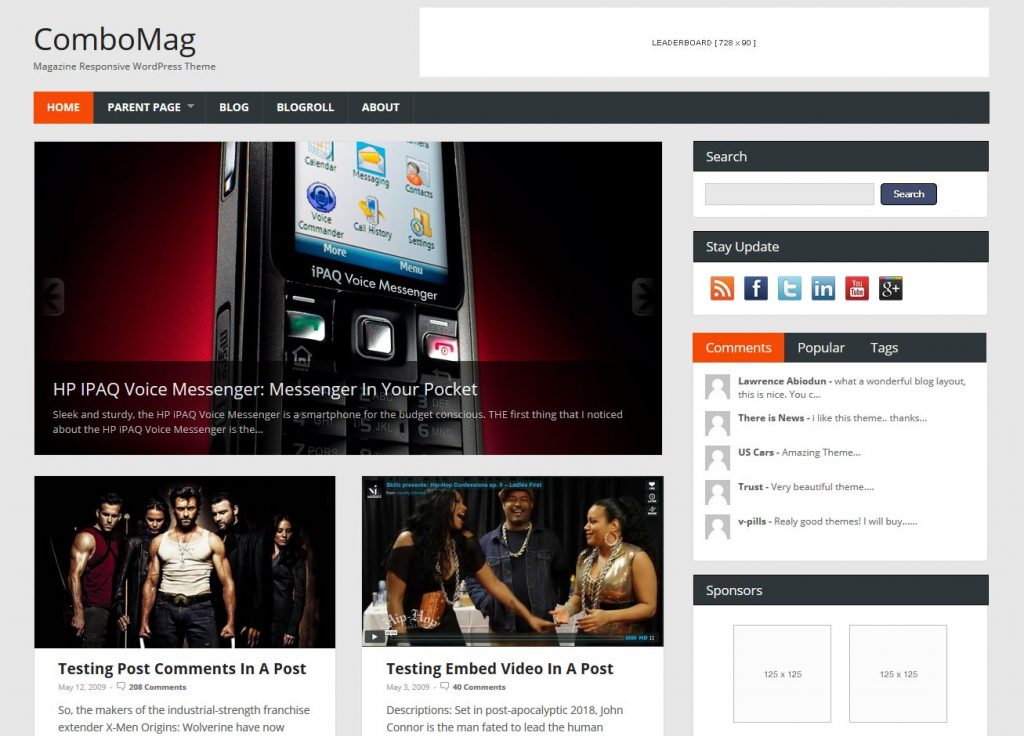
Task: Click the Trust commenter name
Action: click(750, 487)
